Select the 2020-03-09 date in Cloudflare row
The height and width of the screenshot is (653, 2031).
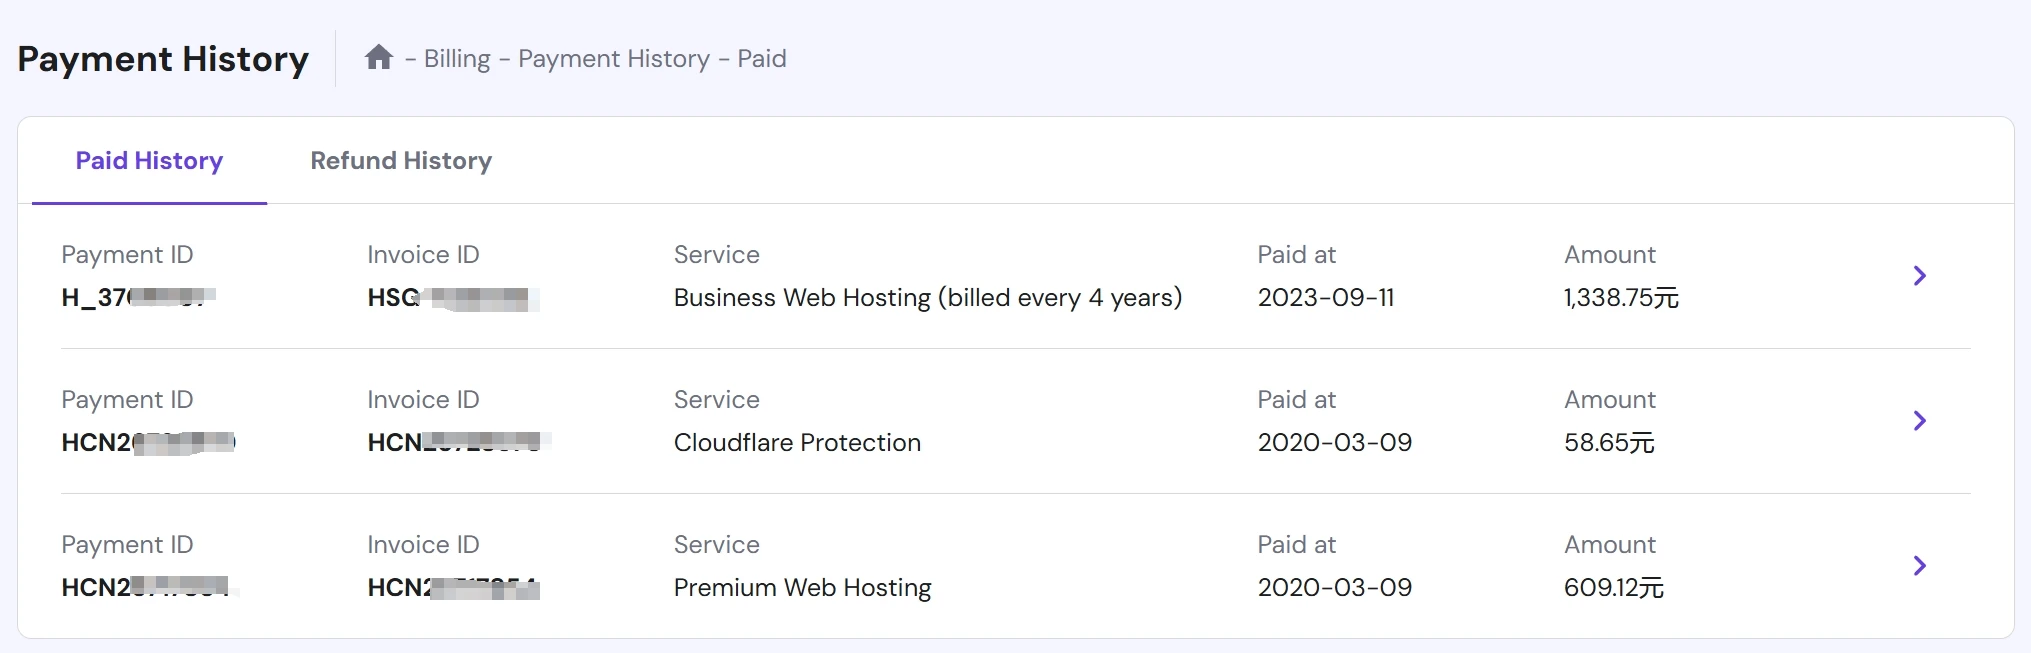tap(1334, 443)
